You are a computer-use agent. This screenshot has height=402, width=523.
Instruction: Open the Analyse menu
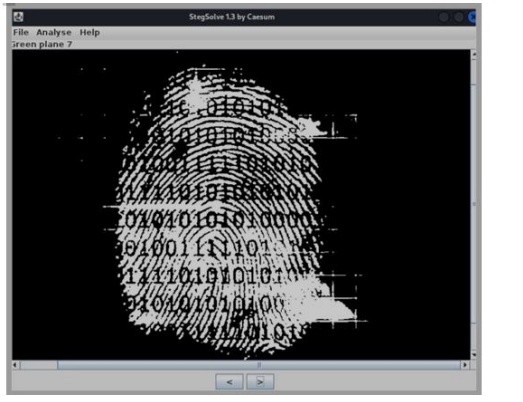54,32
